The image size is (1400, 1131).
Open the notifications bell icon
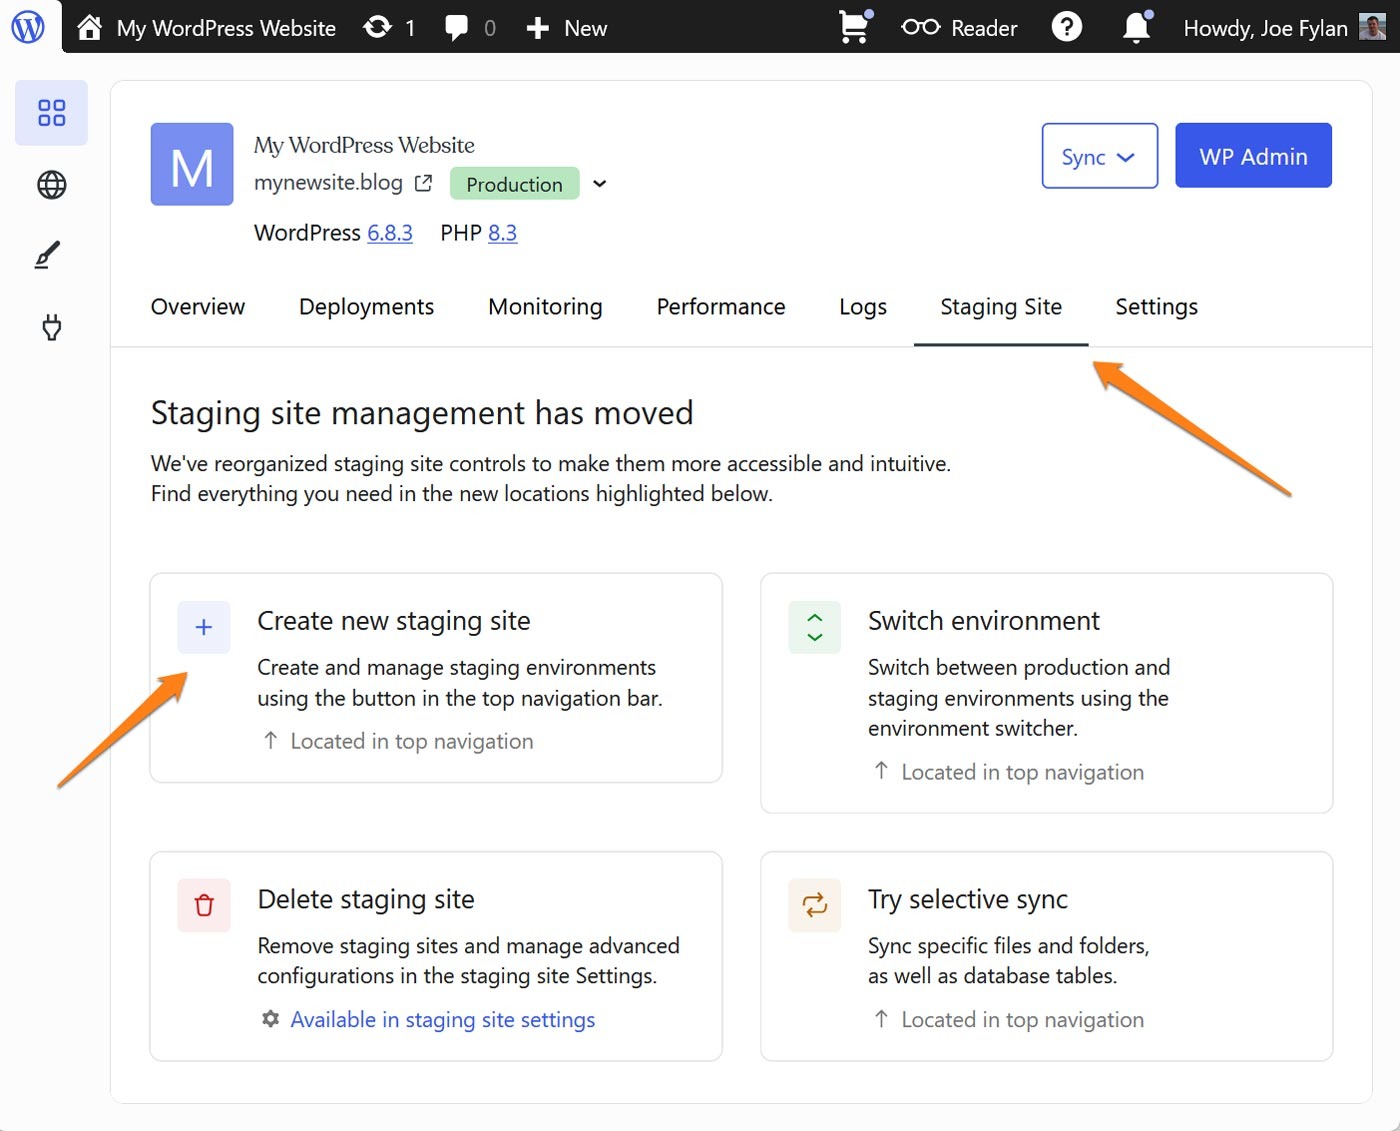click(x=1136, y=27)
